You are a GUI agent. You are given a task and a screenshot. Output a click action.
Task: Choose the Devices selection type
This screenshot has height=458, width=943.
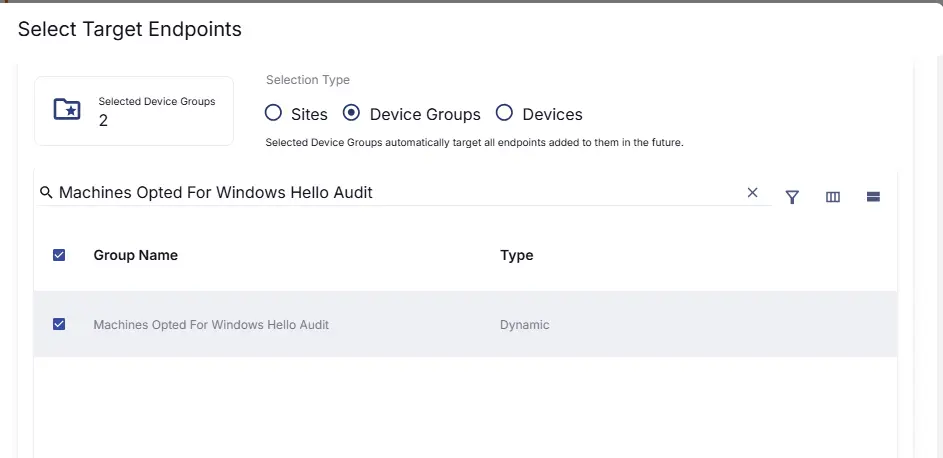504,113
